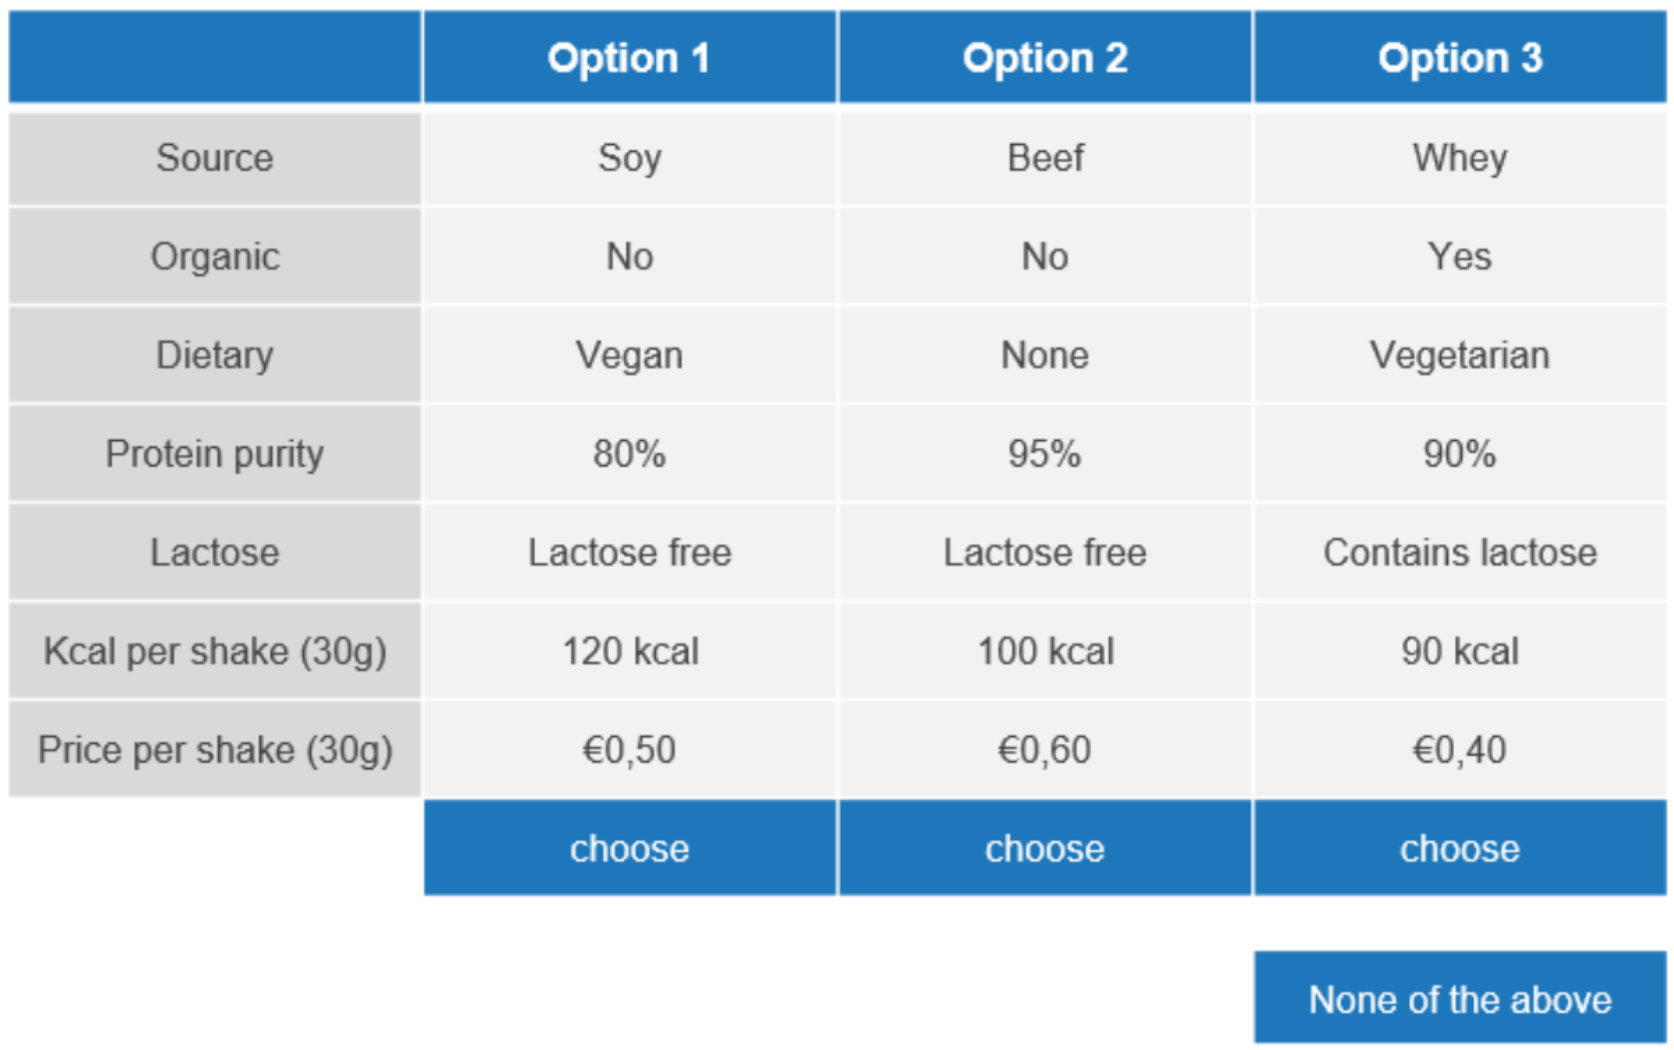1674x1050 pixels.
Task: Choose Option 2 beef protein shake
Action: pyautogui.click(x=1044, y=848)
